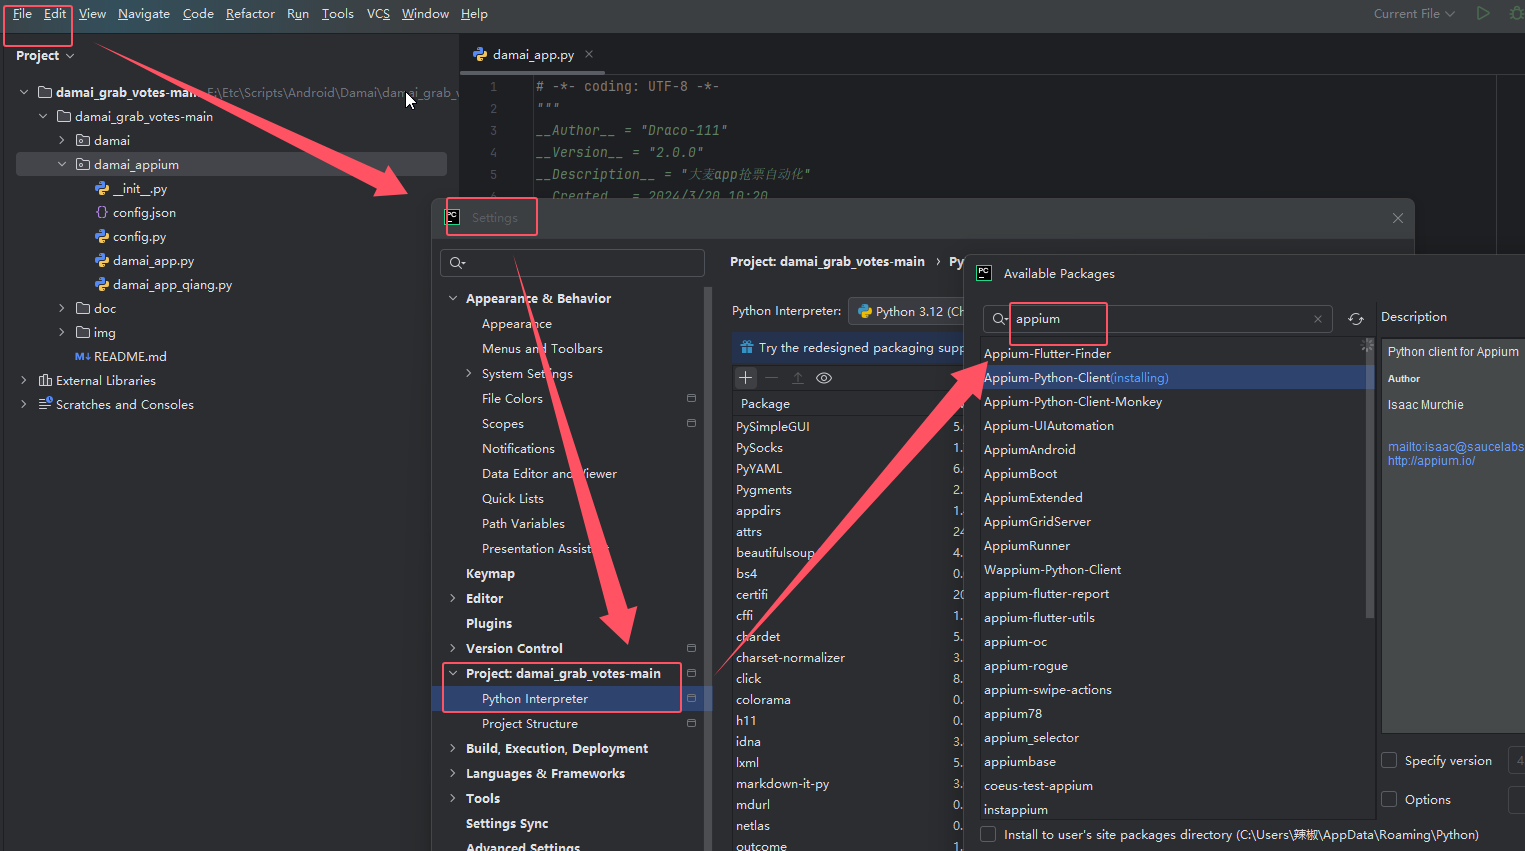Expand the Tools settings group
Viewport: 1525px width, 851px height.
pyautogui.click(x=453, y=798)
